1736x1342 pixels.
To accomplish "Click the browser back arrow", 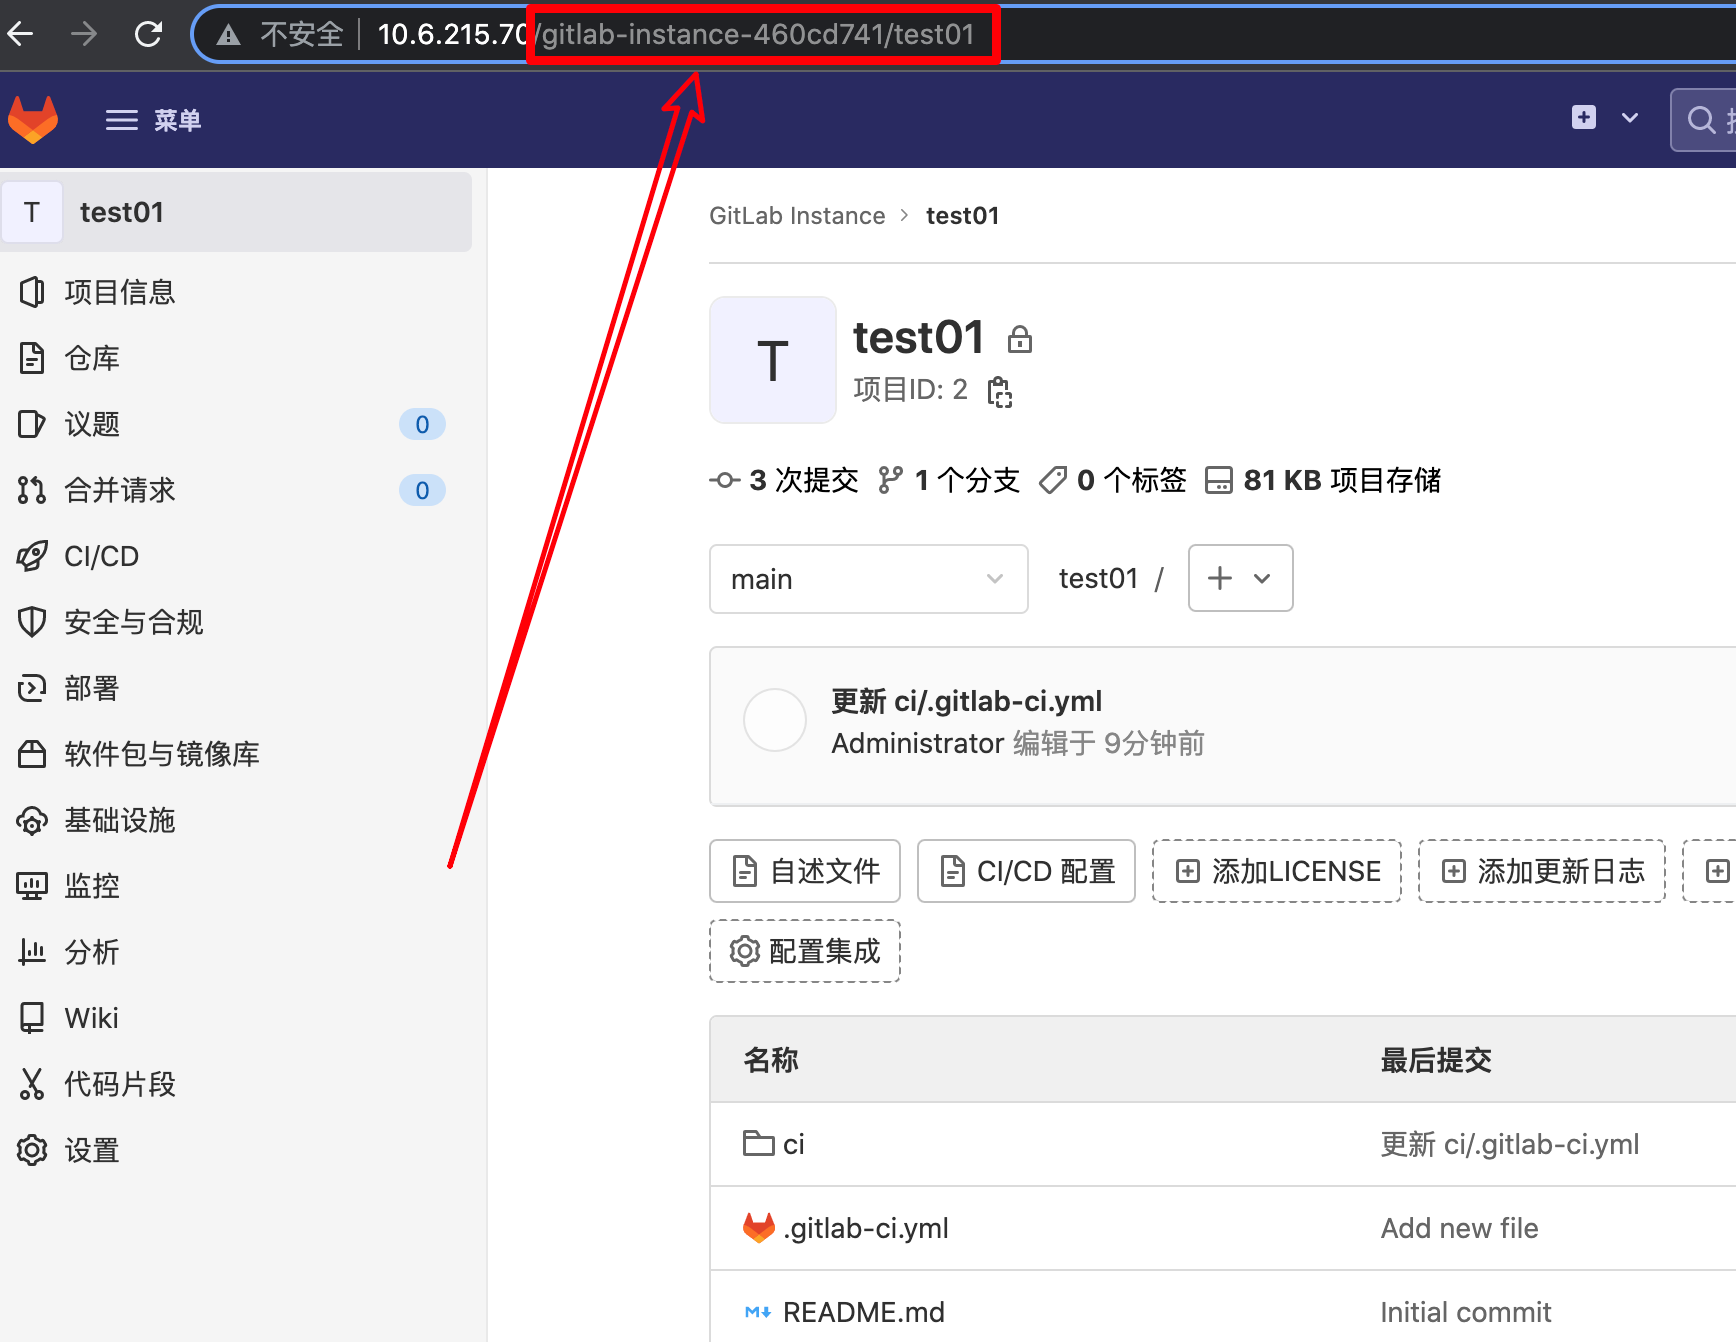I will [x=20, y=35].
